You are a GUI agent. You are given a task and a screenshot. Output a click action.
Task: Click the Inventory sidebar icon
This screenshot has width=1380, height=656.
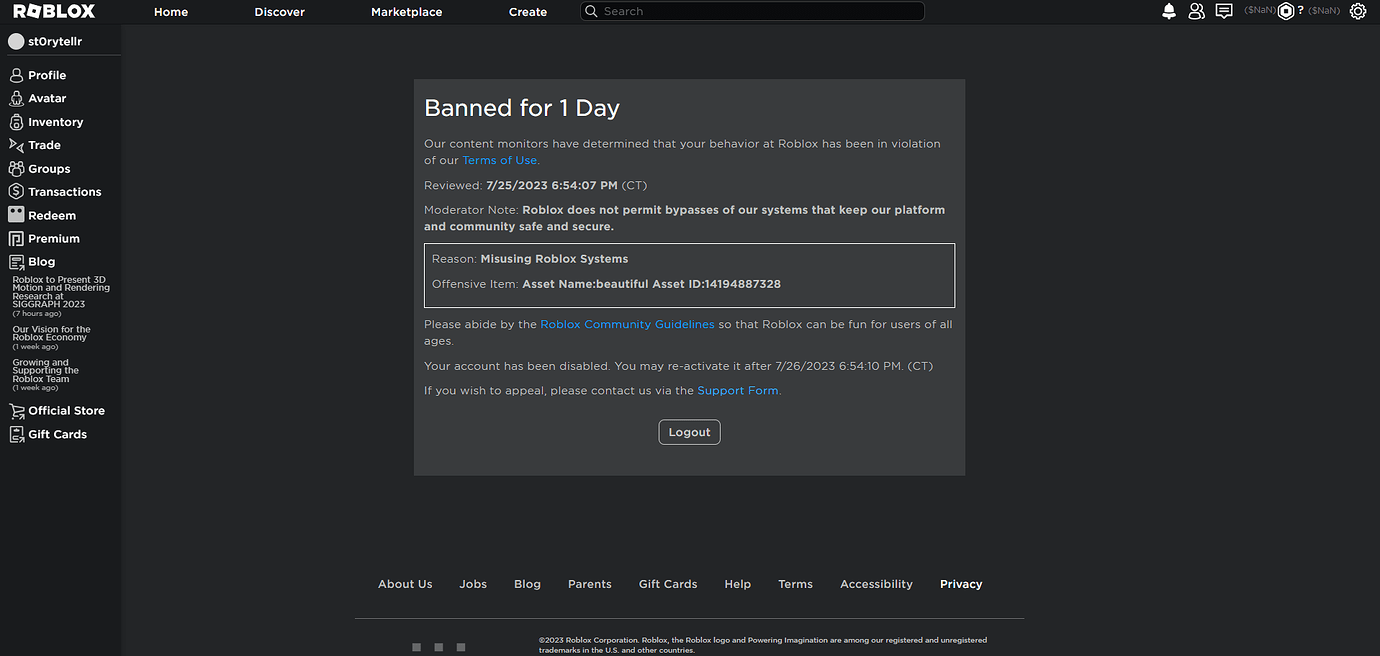(x=16, y=122)
